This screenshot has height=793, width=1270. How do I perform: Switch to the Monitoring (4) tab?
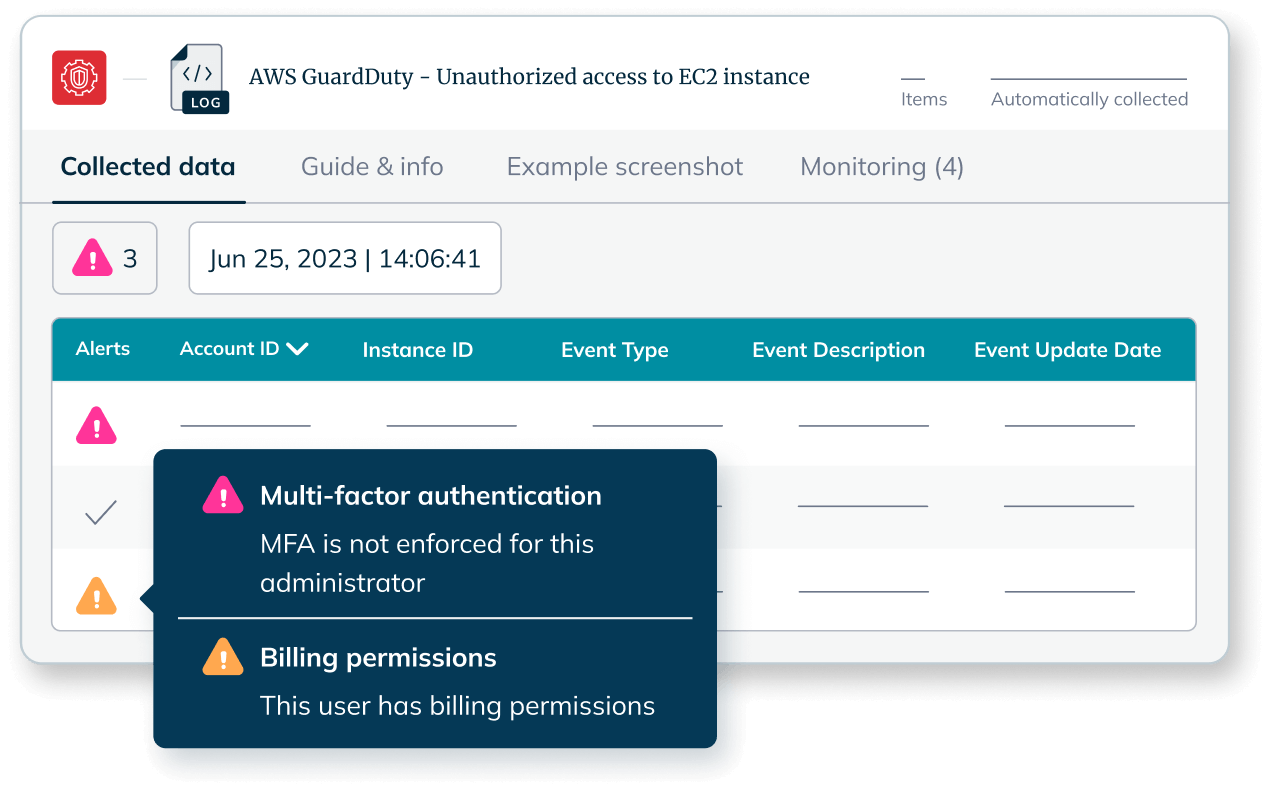tap(882, 167)
